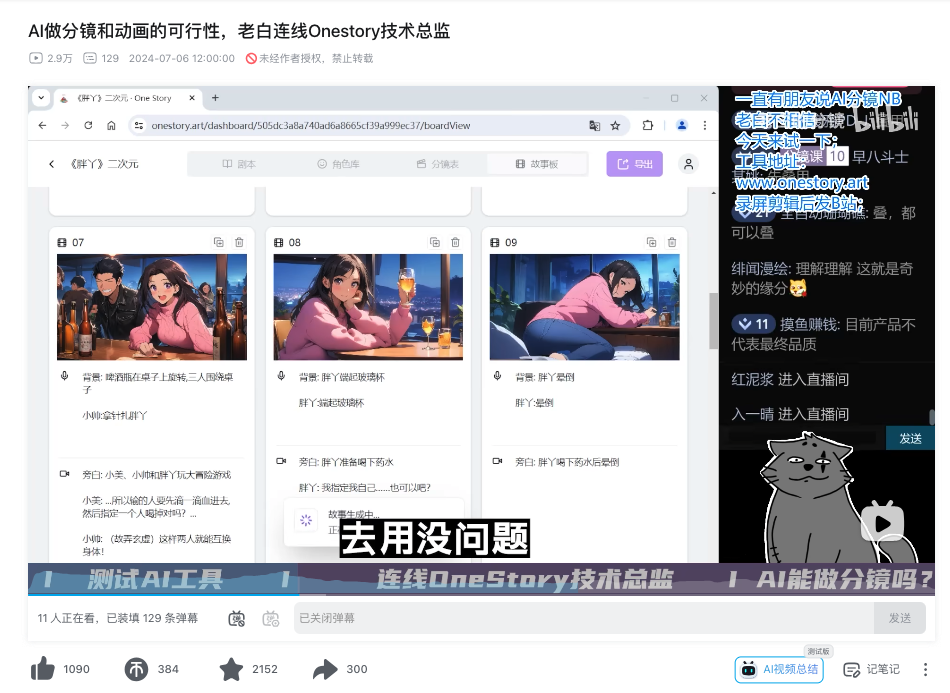Copy storyboard panel 09
The width and height of the screenshot is (950, 693).
(651, 242)
